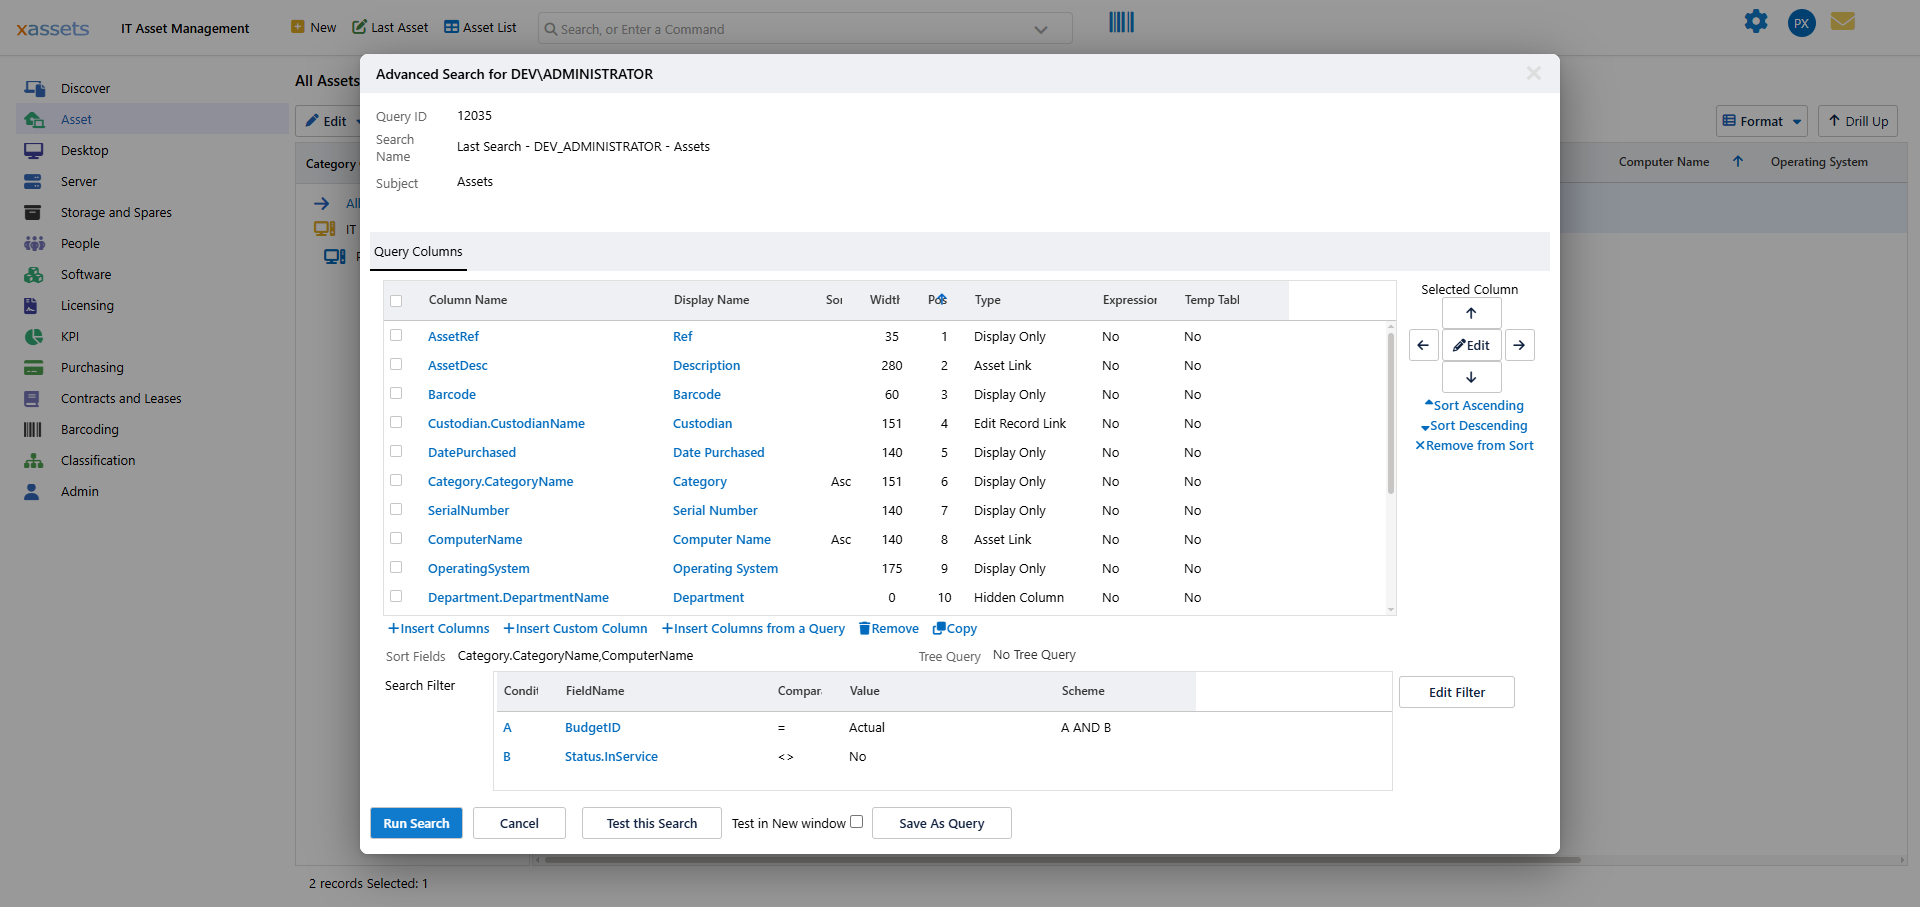Open settings gear icon in header
The height and width of the screenshot is (907, 1920).
click(1756, 21)
